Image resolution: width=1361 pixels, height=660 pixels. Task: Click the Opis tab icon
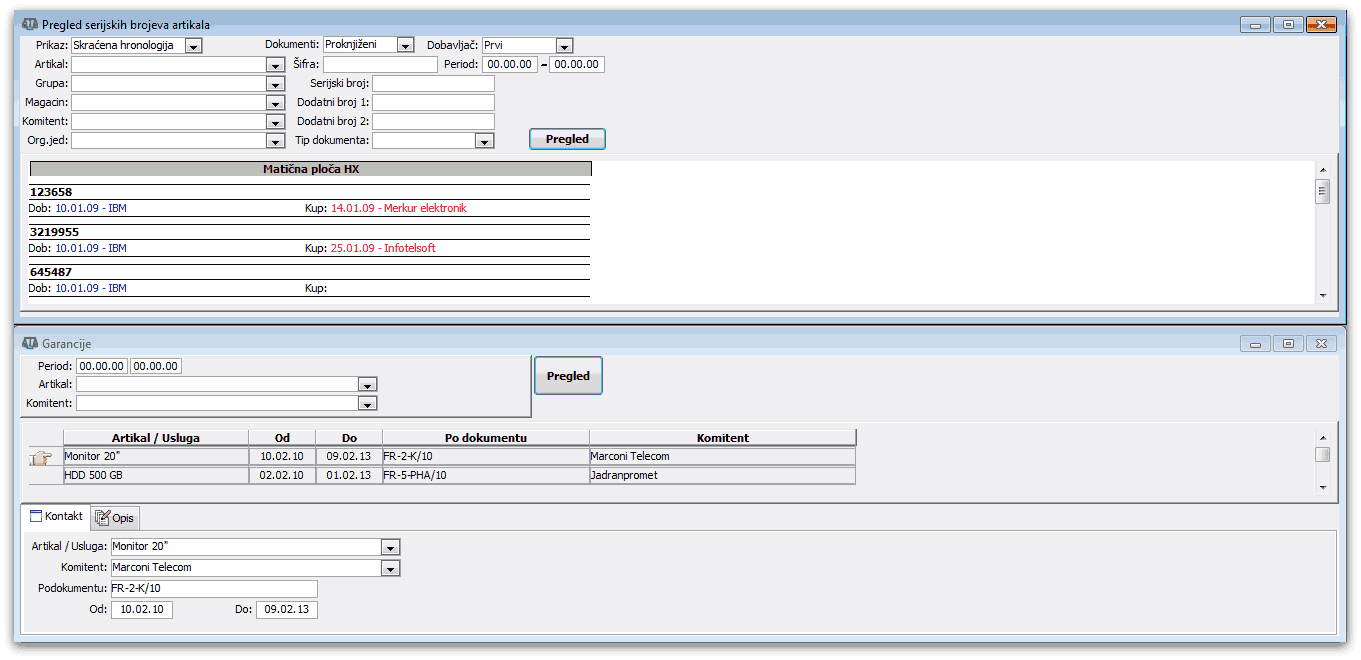[102, 518]
